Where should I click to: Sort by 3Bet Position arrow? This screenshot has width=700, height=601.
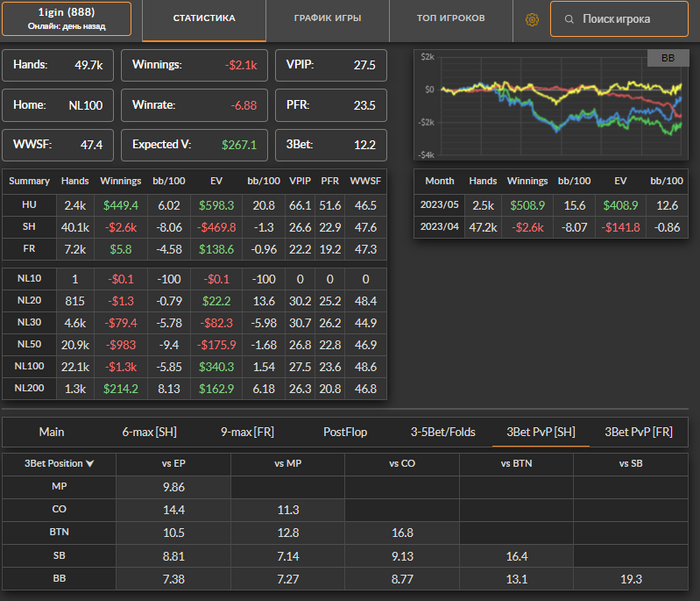pos(90,463)
